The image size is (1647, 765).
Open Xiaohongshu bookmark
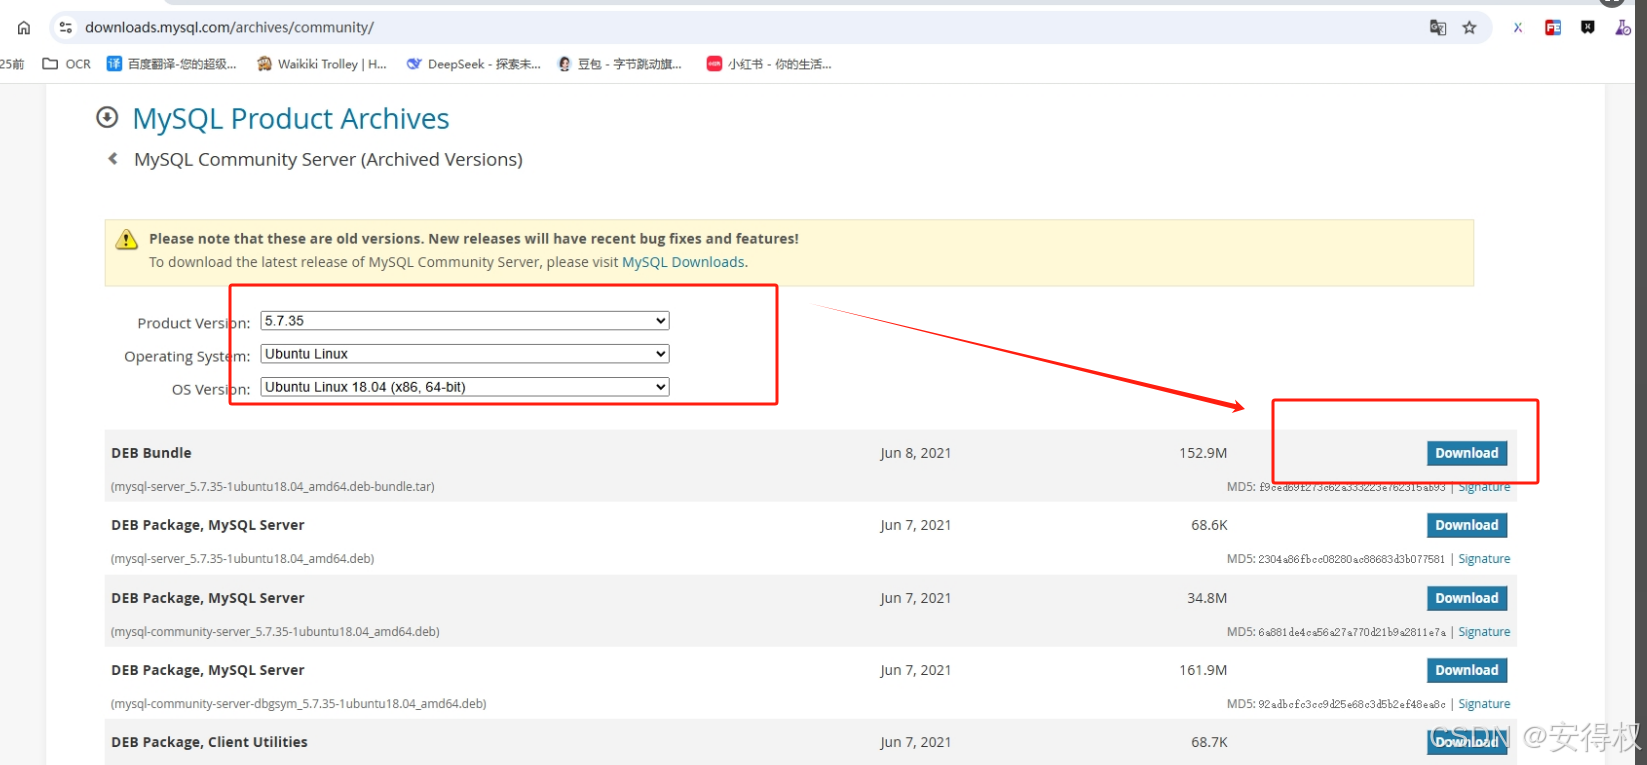pos(769,64)
